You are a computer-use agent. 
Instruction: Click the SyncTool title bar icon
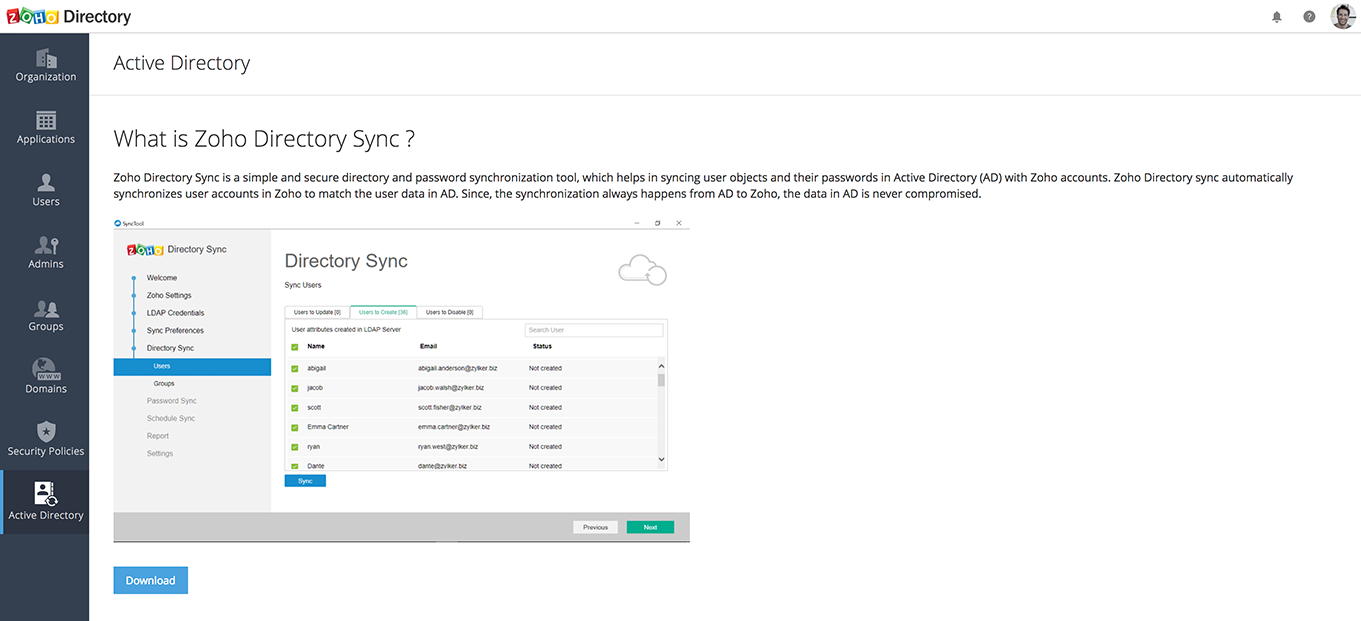[x=118, y=223]
